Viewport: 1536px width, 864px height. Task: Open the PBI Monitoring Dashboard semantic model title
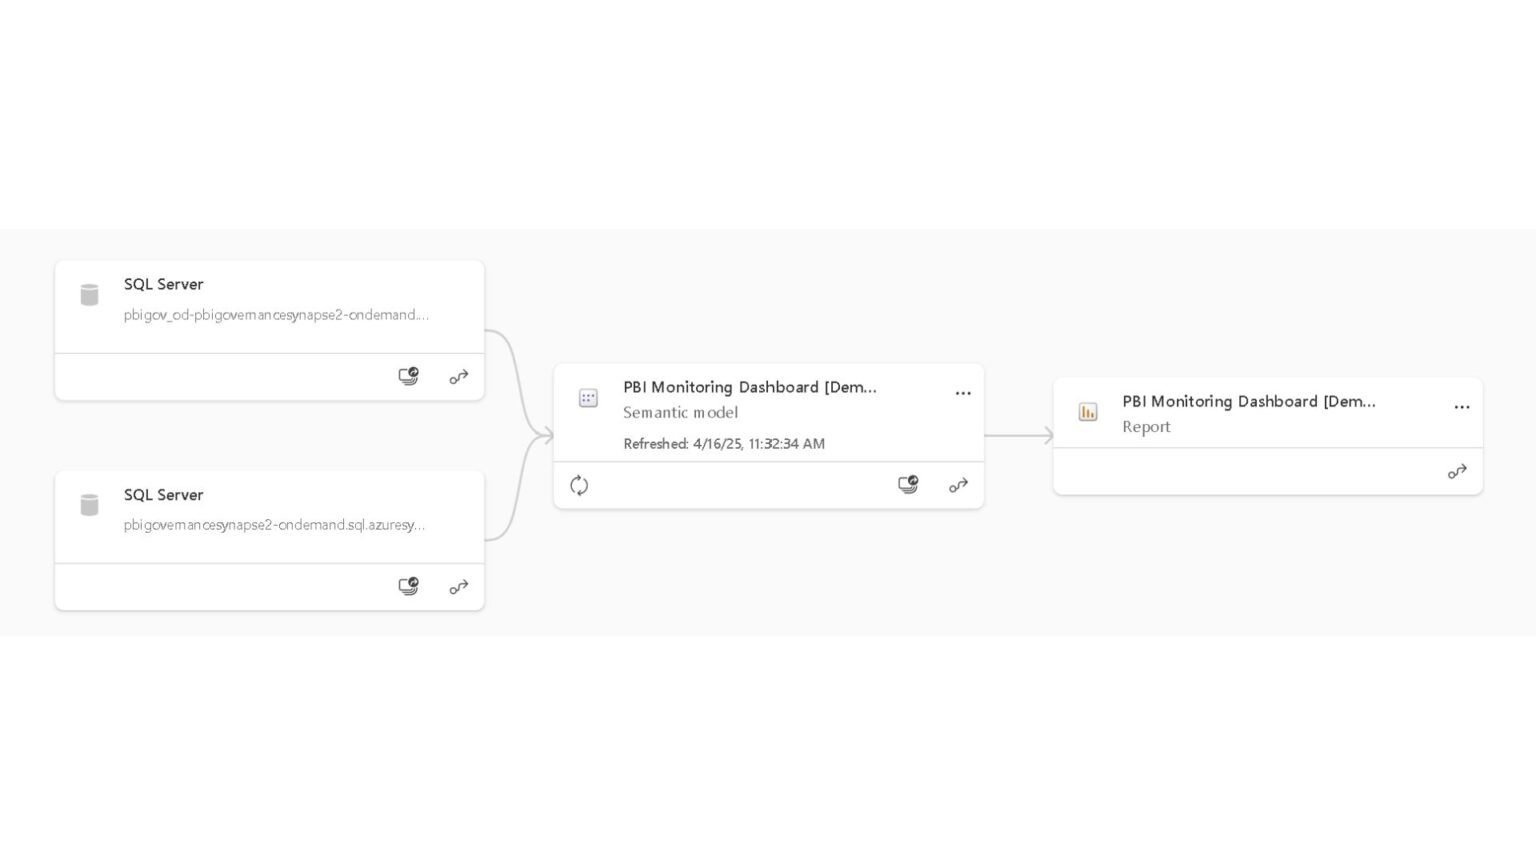[x=749, y=387]
